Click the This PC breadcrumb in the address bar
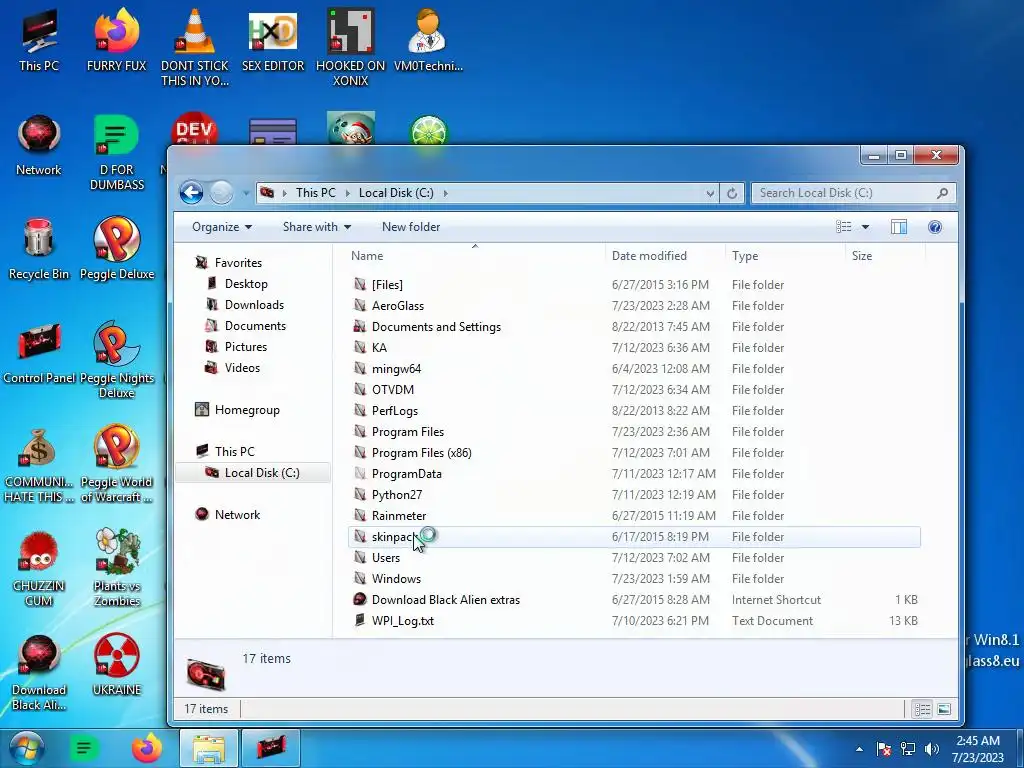The height and width of the screenshot is (768, 1024). coord(315,193)
